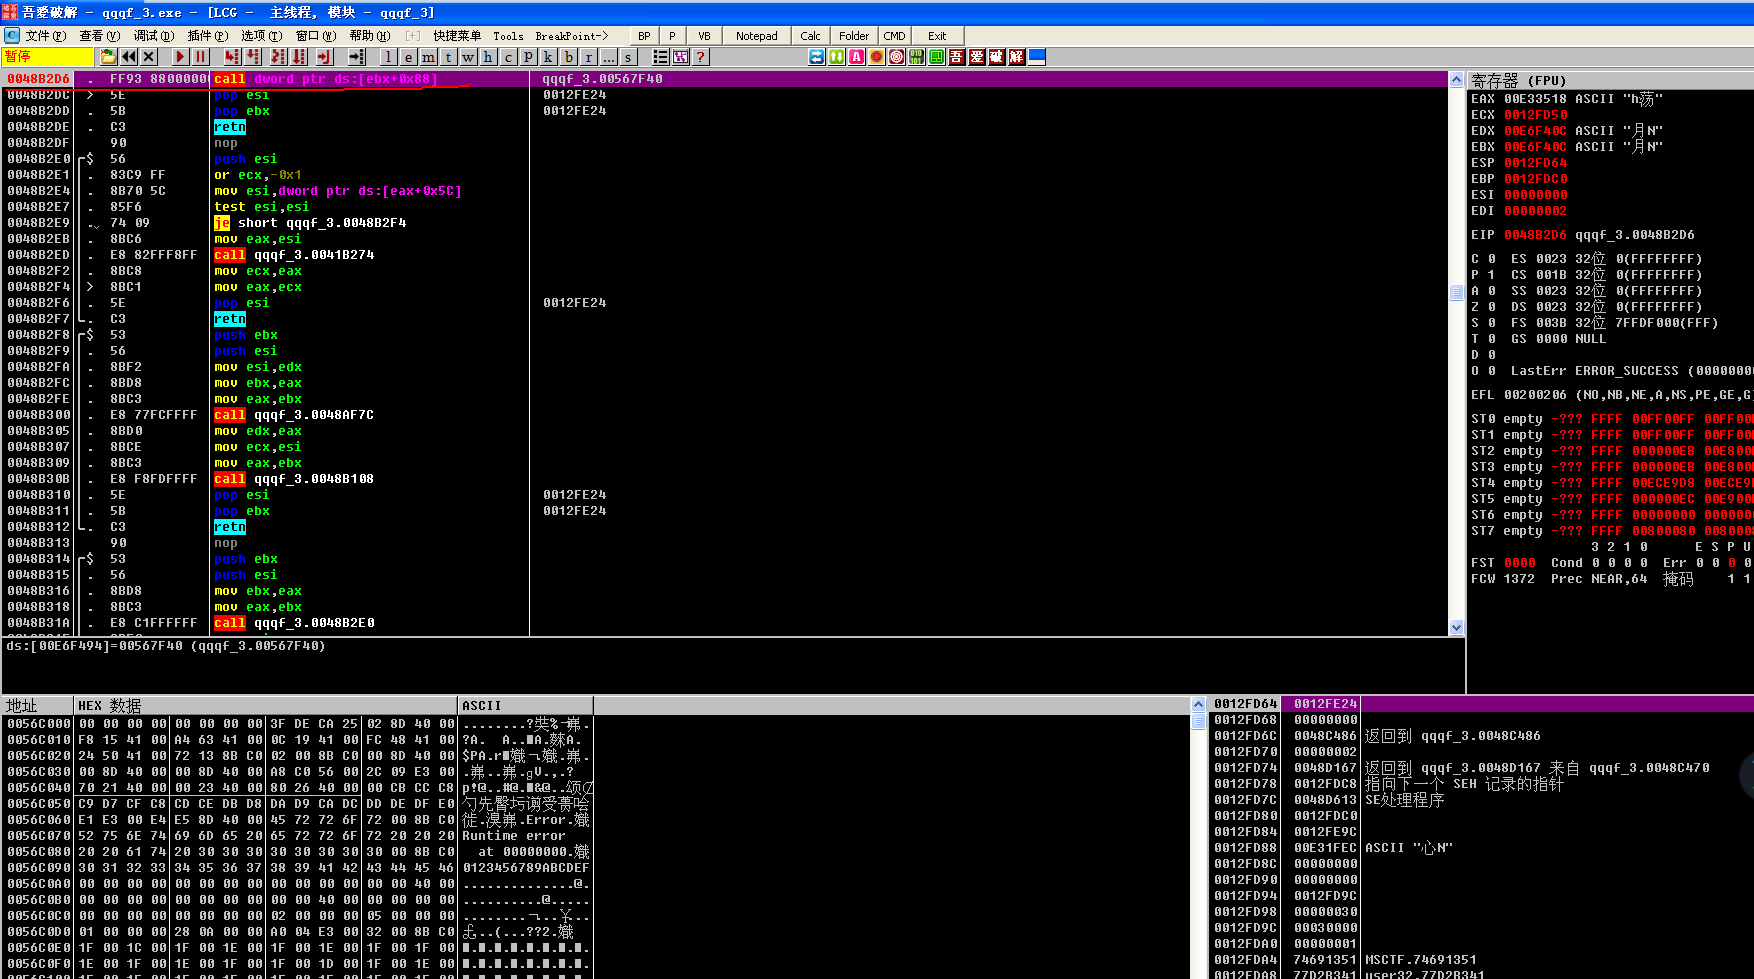The height and width of the screenshot is (979, 1754).
Task: Restart the program with the rewind icon
Action: click(129, 57)
